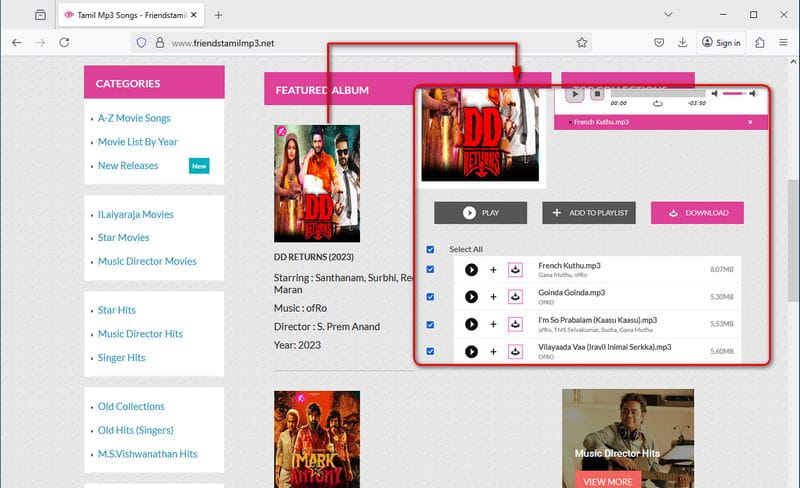Click download icon for Goinda Goinda.mp3

(515, 297)
